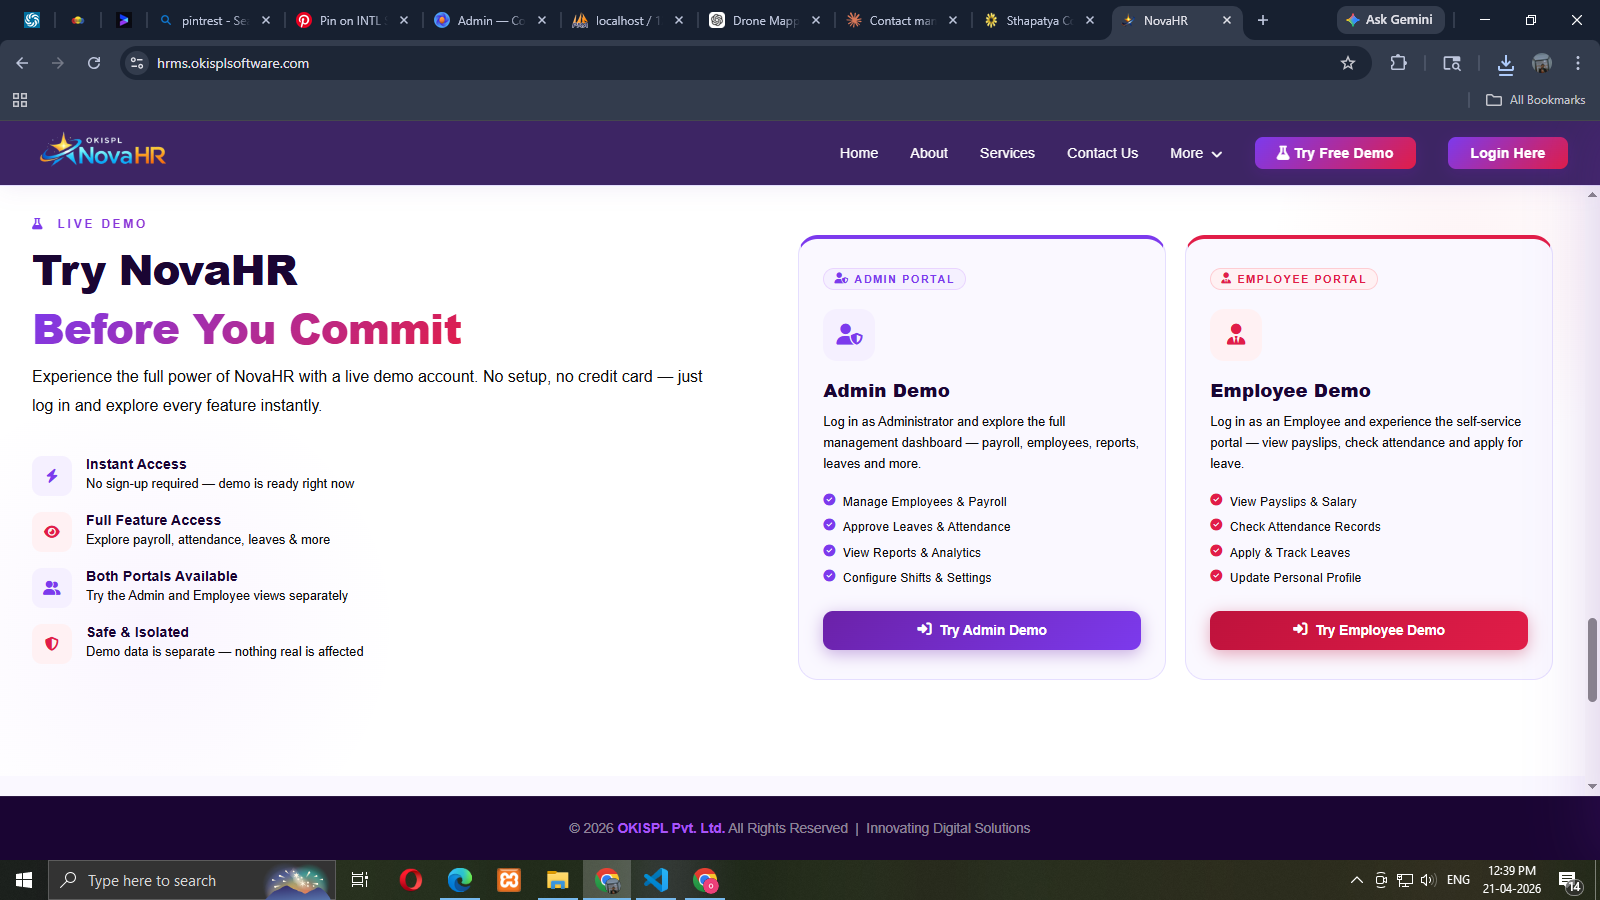
Task: Click the 'Approve Leaves & Attendance' item
Action: (917, 526)
